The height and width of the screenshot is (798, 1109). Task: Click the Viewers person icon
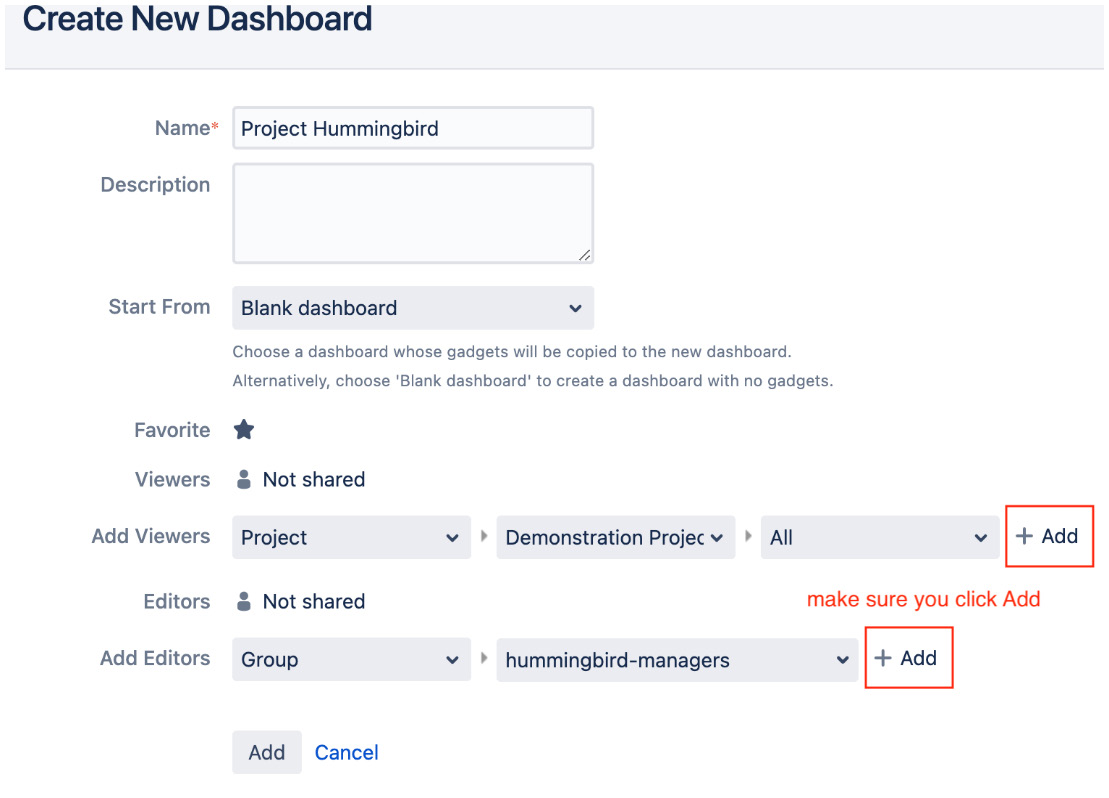(x=243, y=480)
